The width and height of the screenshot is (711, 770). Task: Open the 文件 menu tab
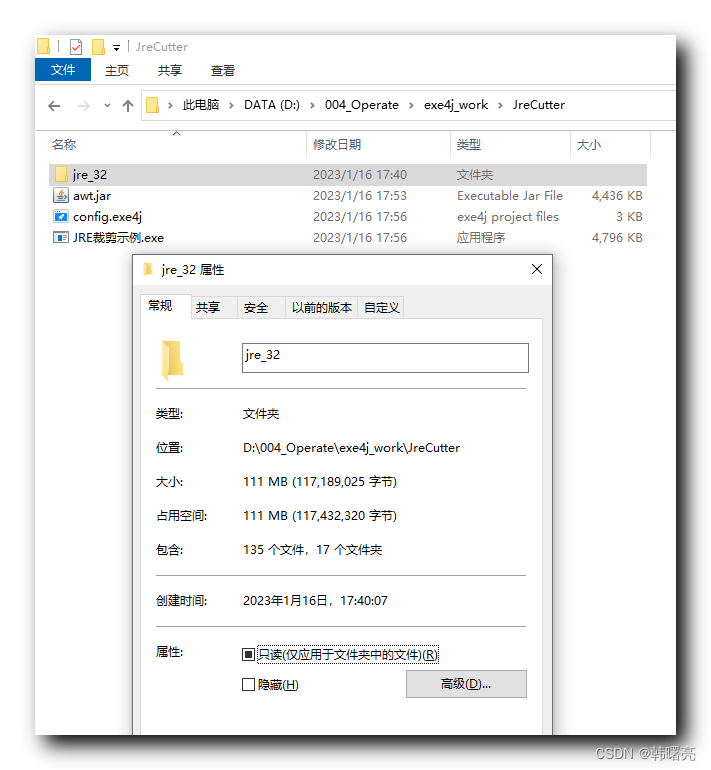pos(63,70)
